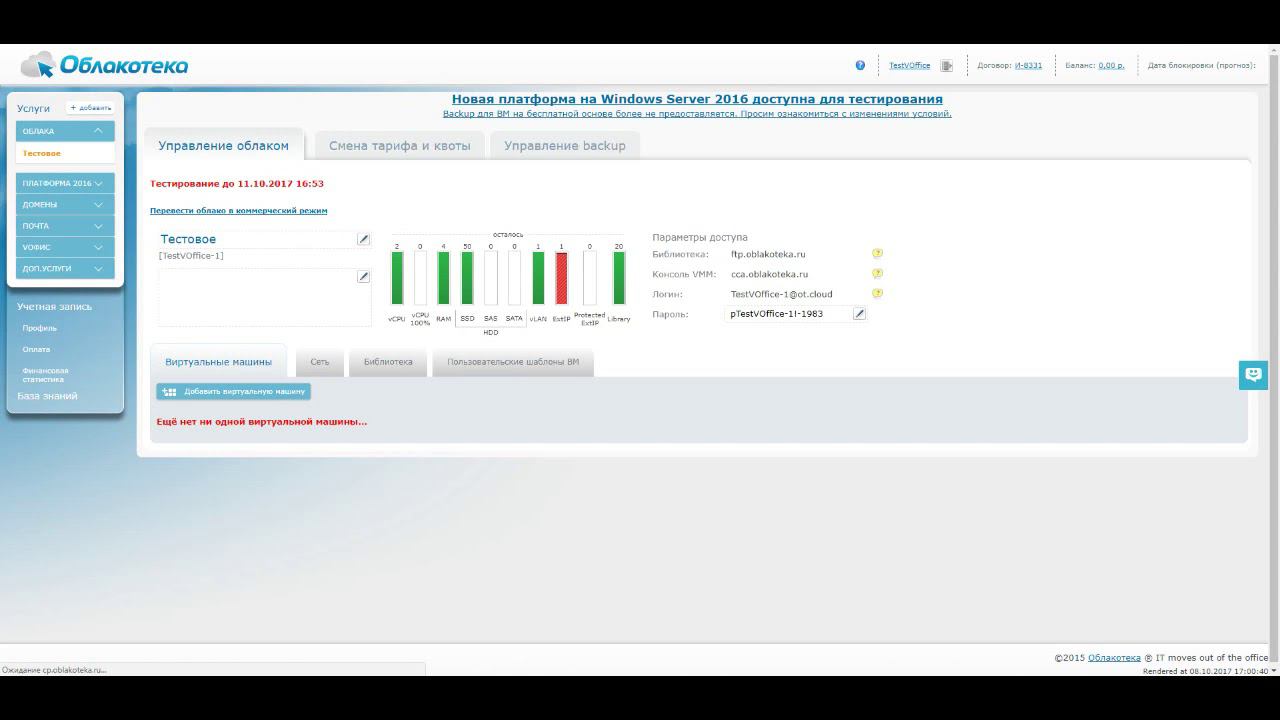Click the Учетная запись heading

point(54,307)
